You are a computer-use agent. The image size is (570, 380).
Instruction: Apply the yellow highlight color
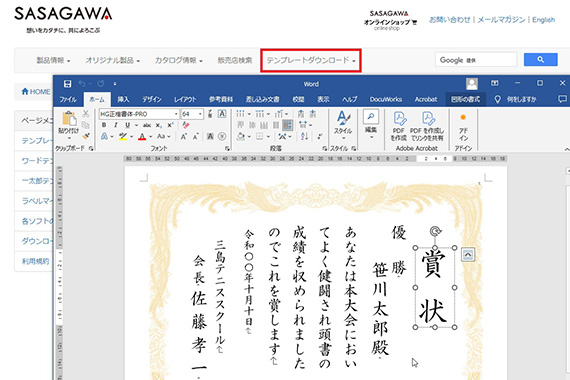(x=123, y=136)
